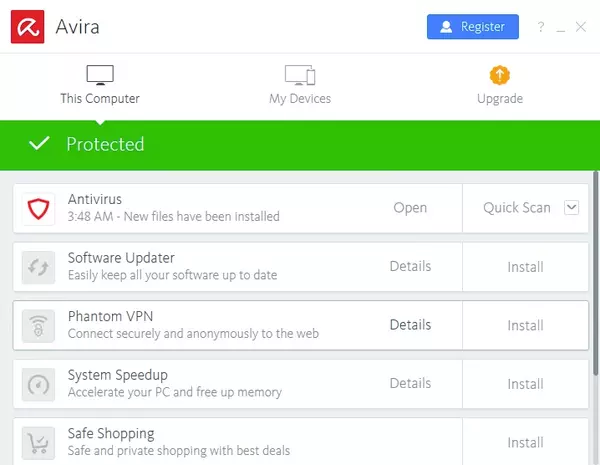
Task: Click the Antivirus shield icon
Action: [39, 208]
